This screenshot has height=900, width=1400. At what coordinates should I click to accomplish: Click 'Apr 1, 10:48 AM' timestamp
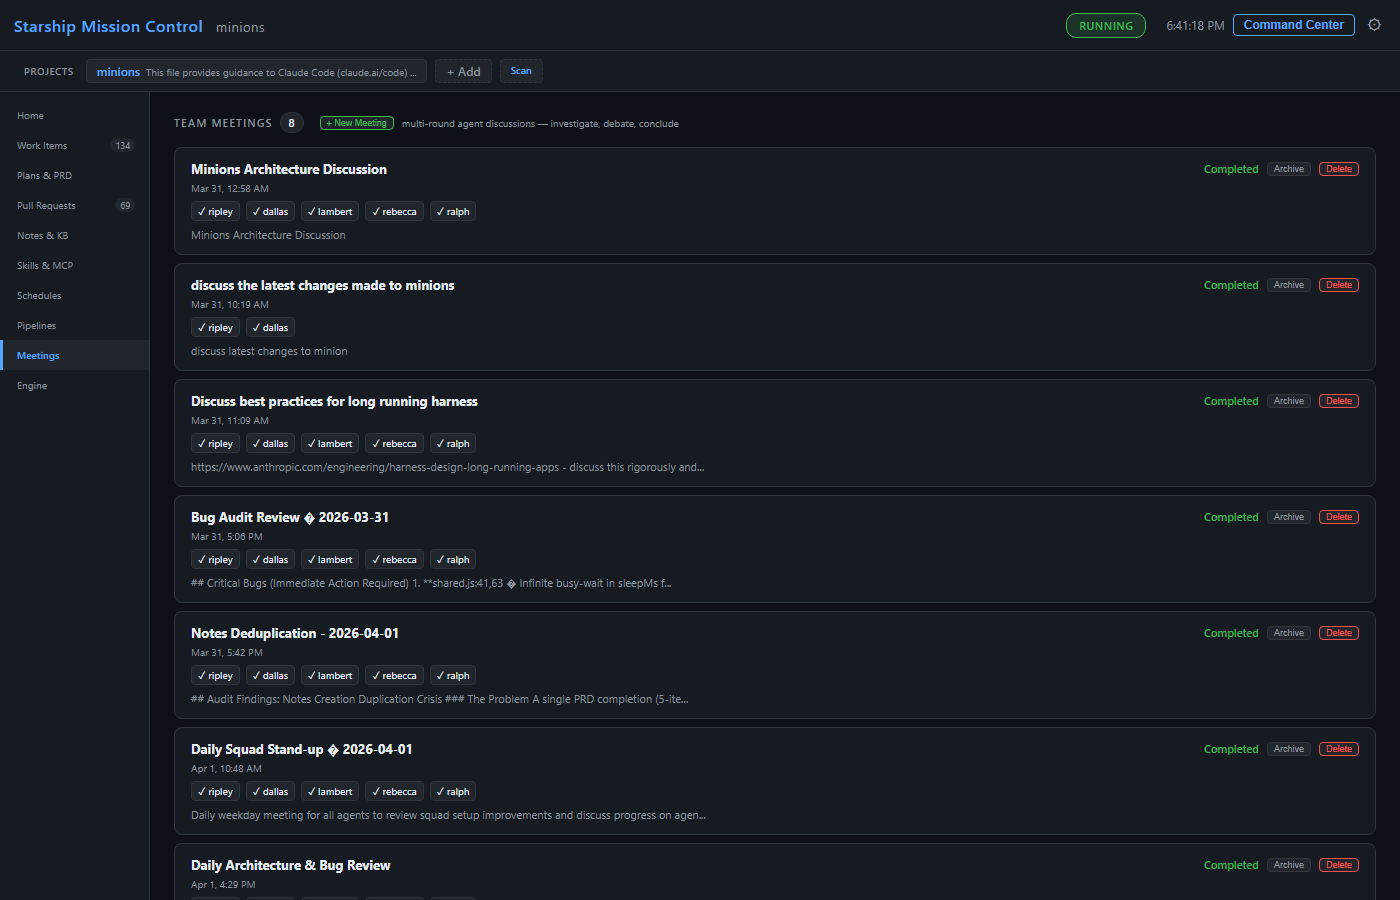click(226, 769)
